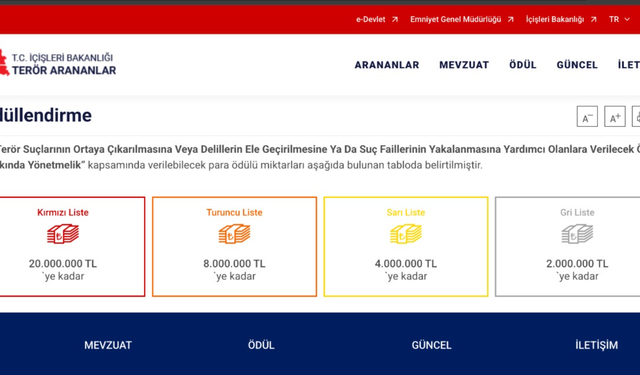Image resolution: width=640 pixels, height=375 pixels.
Task: Open the e-Devlet external link
Action: click(371, 19)
